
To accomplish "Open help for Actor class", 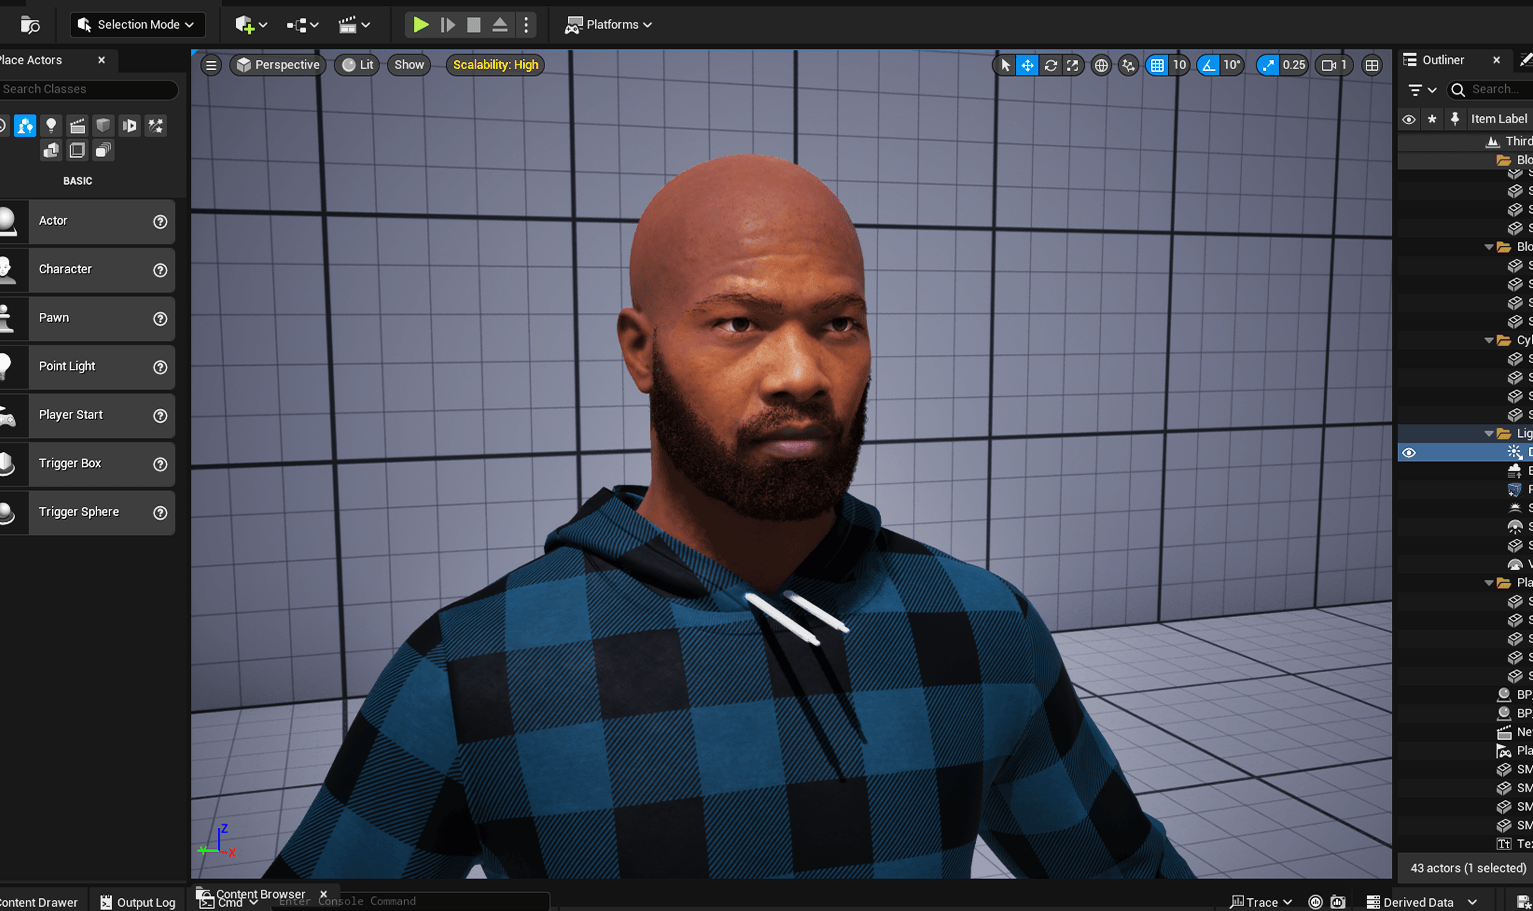I will pos(160,222).
